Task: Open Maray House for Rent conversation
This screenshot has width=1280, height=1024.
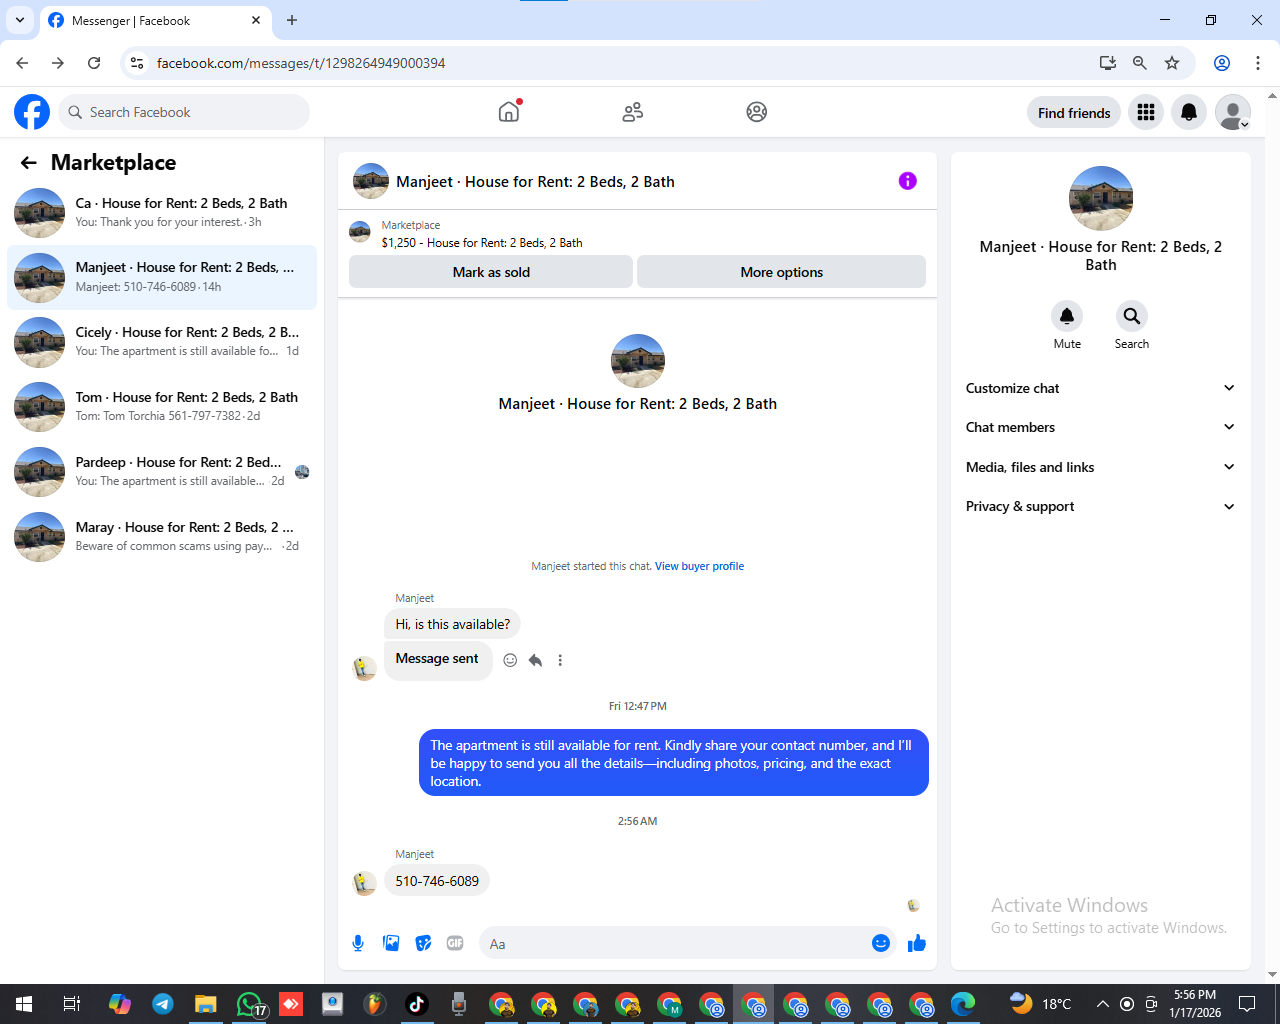Action: [x=162, y=537]
